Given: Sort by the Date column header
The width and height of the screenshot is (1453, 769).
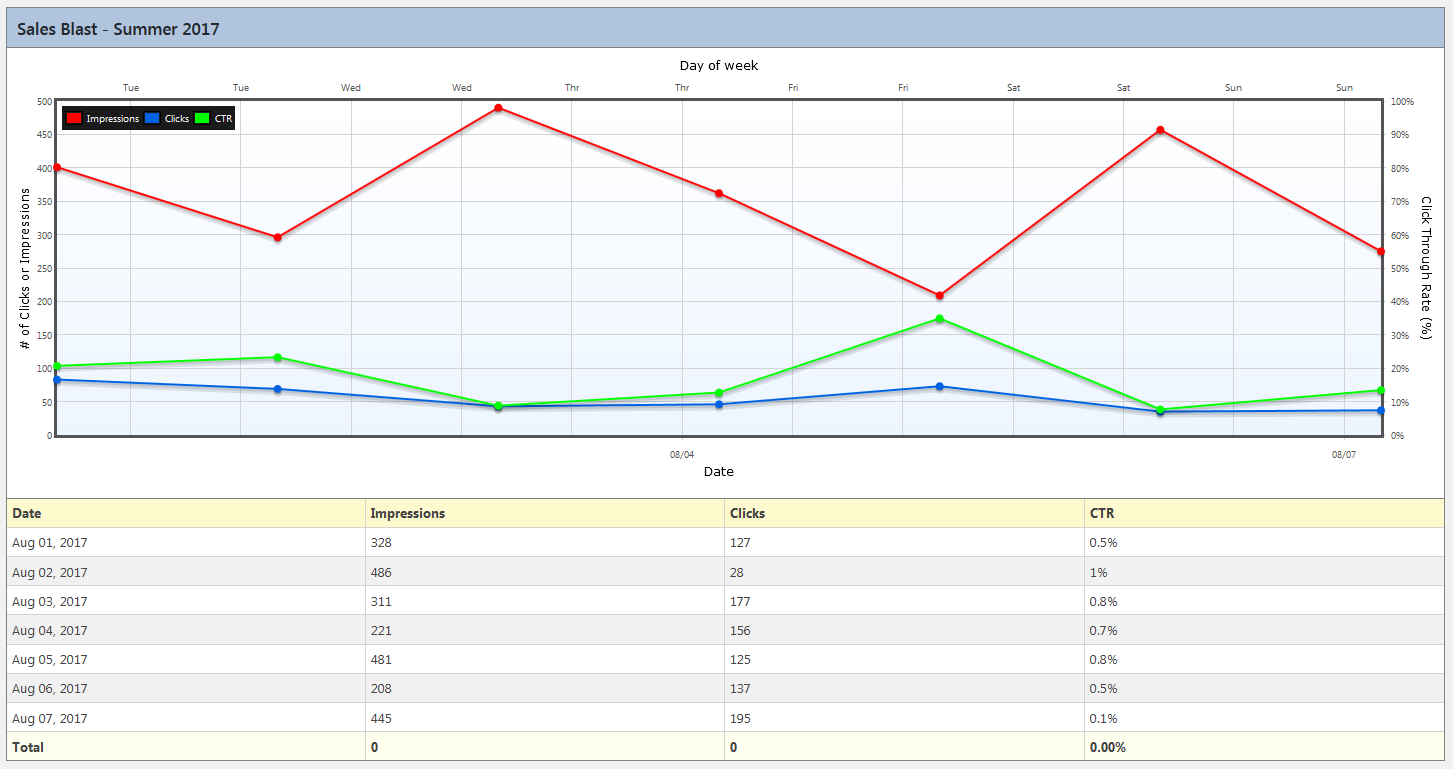Looking at the screenshot, I should (x=27, y=513).
